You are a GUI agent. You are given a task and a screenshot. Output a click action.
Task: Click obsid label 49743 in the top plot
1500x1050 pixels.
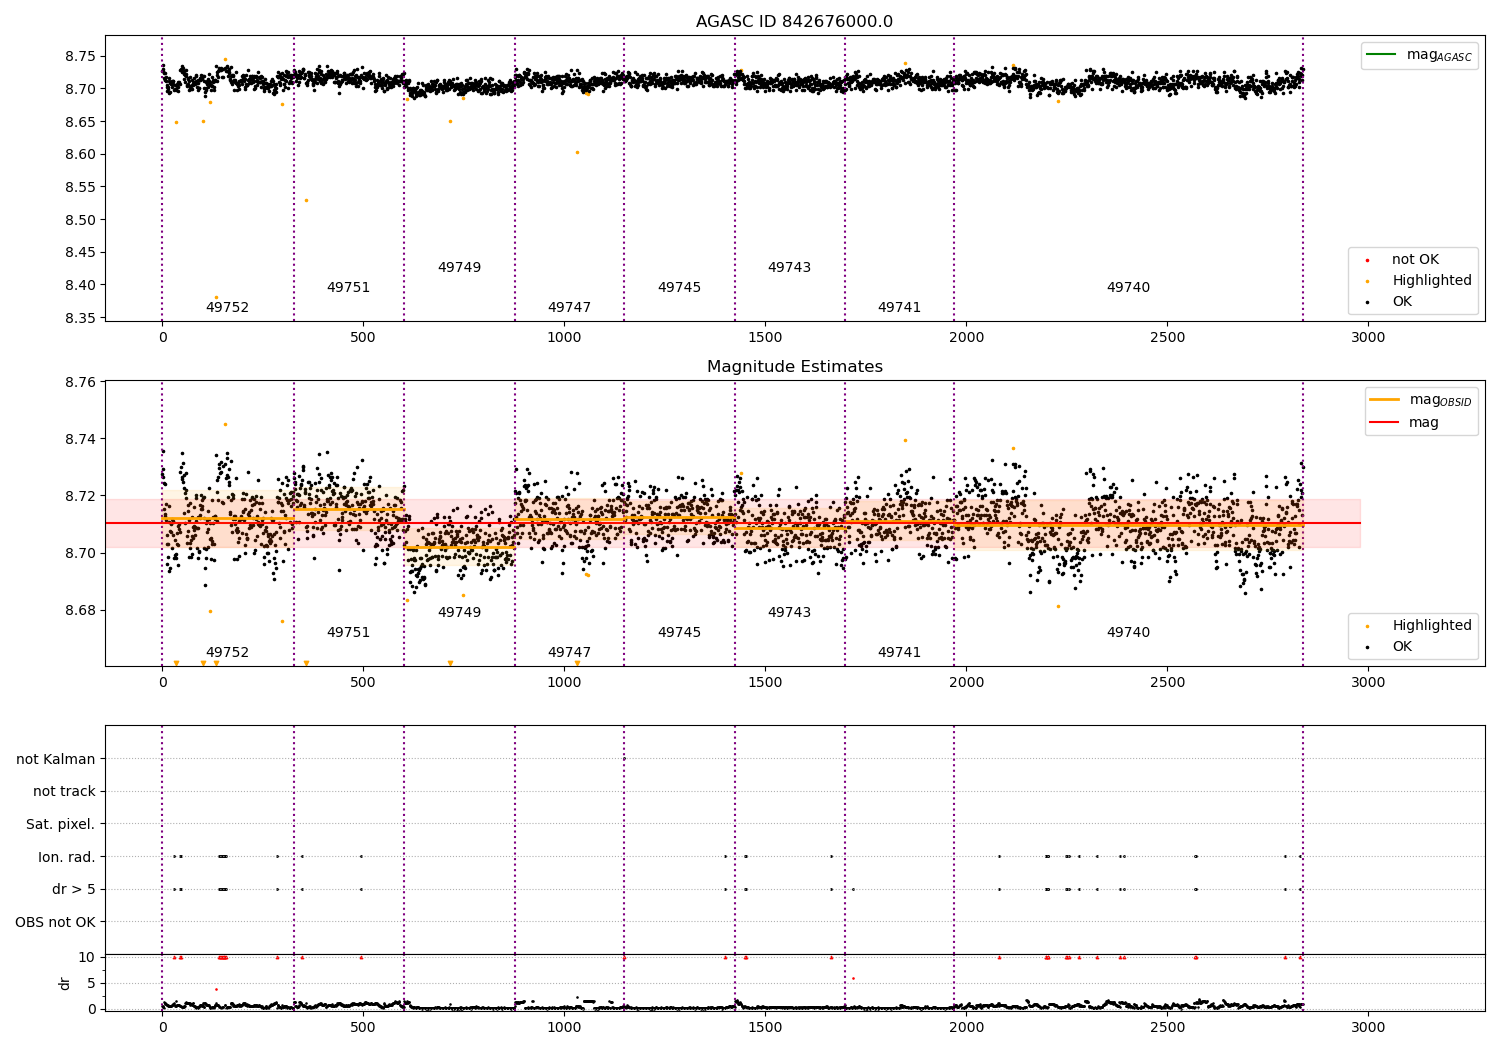tap(789, 268)
